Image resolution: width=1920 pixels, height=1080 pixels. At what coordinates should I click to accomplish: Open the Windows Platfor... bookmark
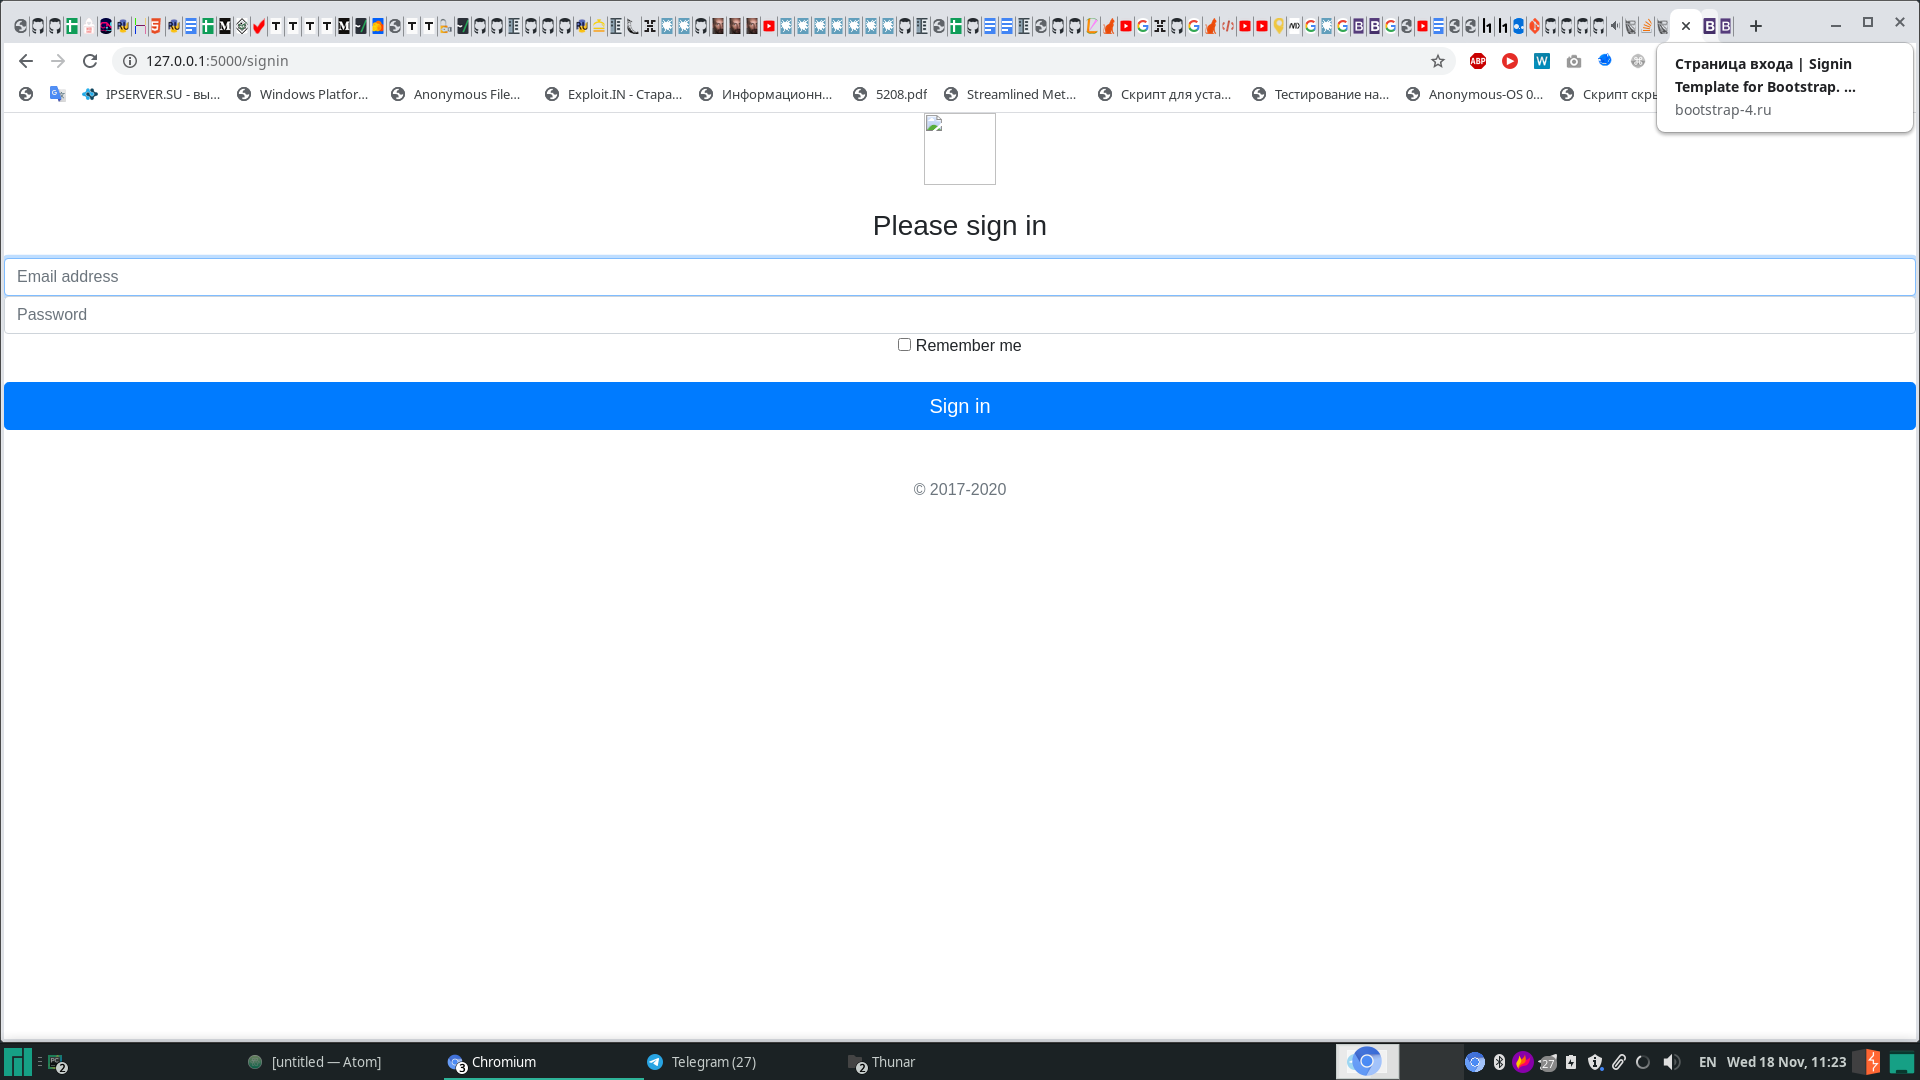tap(303, 94)
